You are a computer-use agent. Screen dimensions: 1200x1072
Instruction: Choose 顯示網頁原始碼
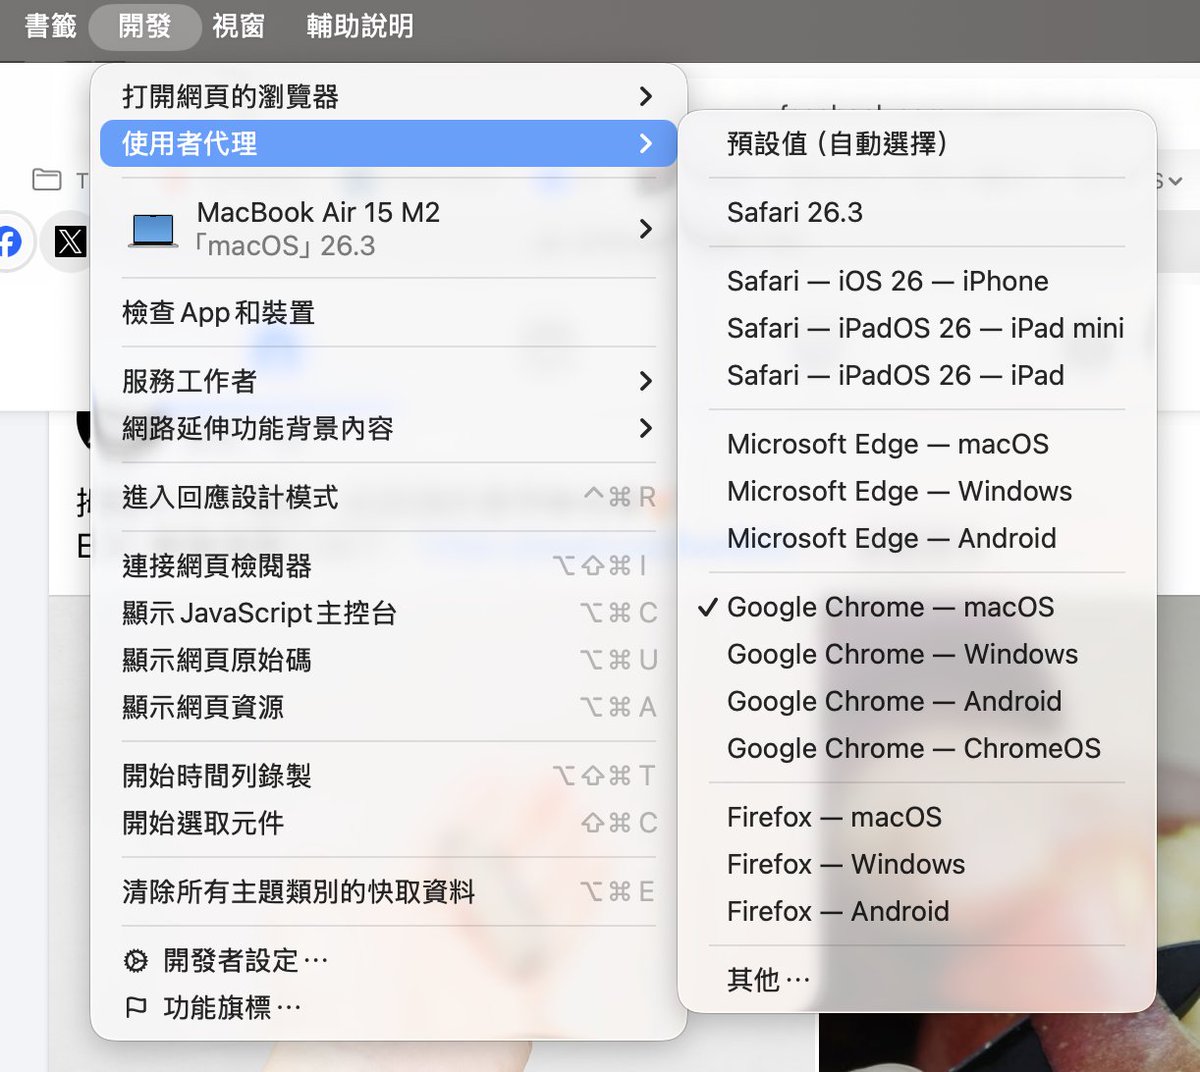tap(389, 660)
